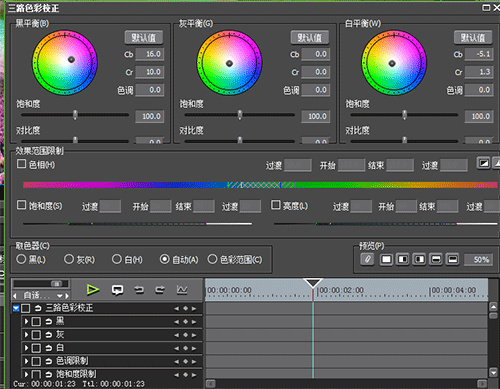This screenshot has width=500, height=389.
Task: Click the full white preview icon
Action: pyautogui.click(x=386, y=259)
